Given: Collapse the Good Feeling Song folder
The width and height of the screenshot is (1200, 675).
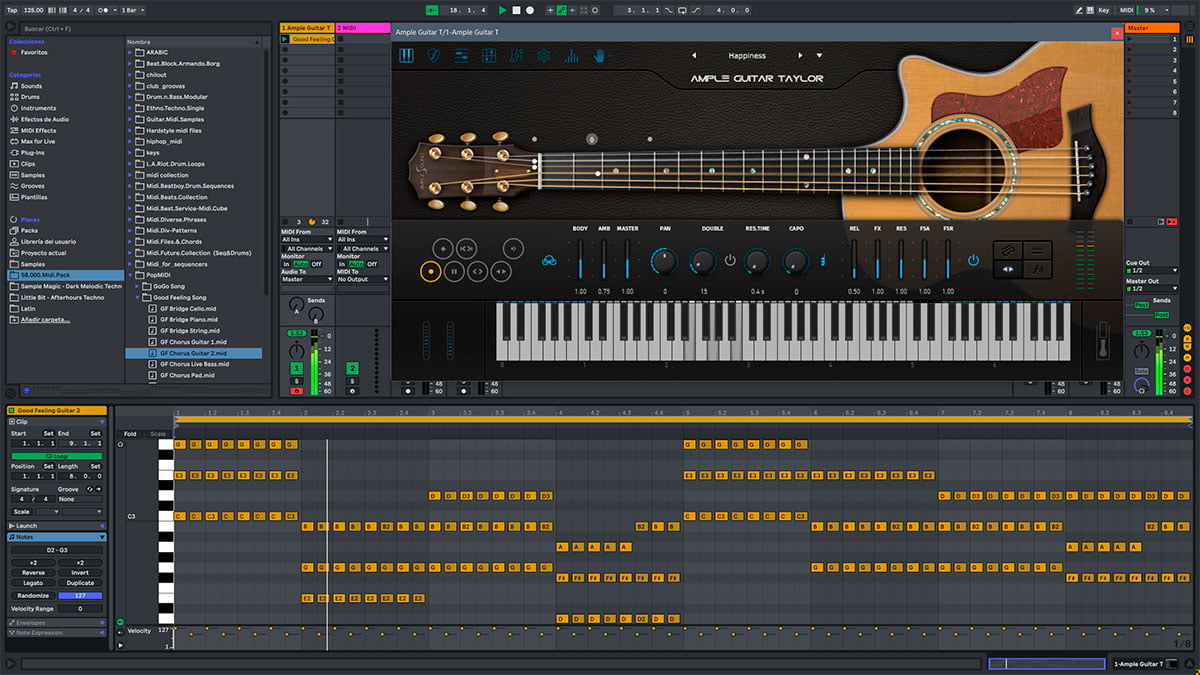Looking at the screenshot, I should (x=138, y=297).
